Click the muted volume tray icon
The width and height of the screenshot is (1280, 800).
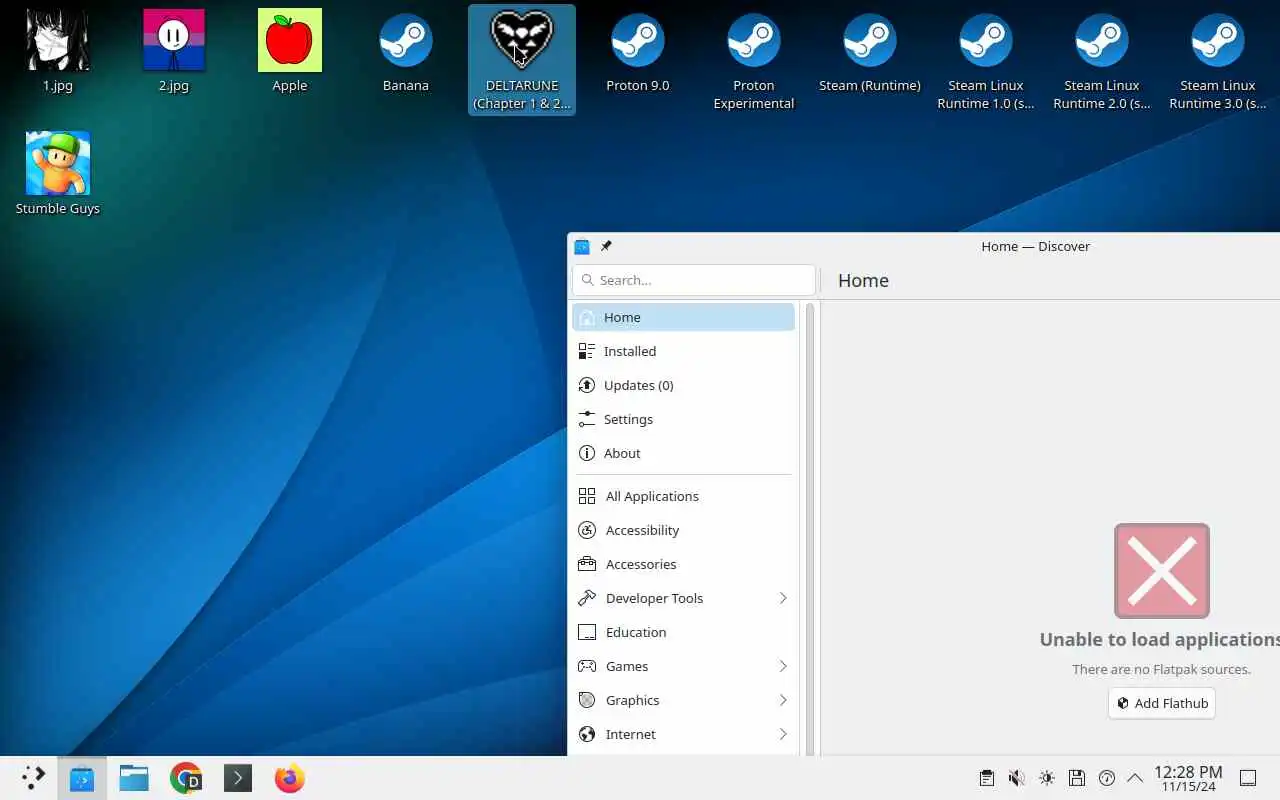point(1016,778)
